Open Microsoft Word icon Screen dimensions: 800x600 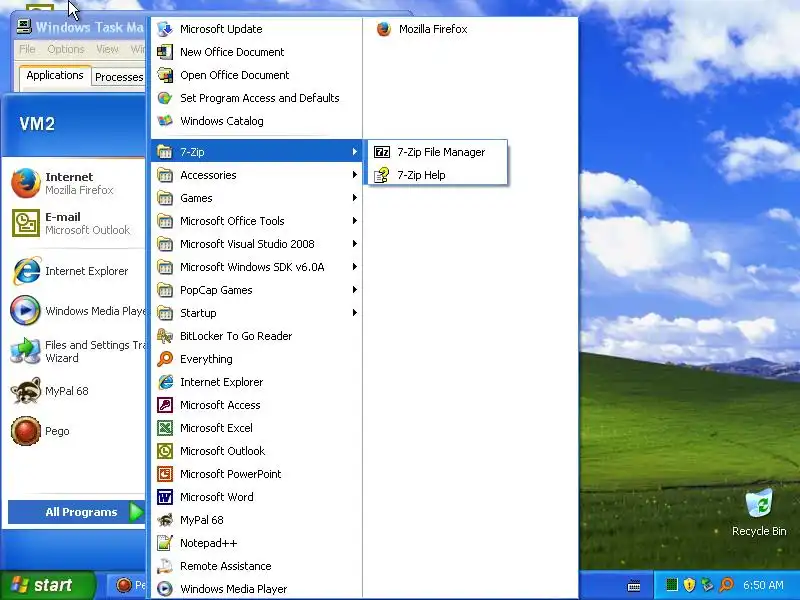[x=165, y=497]
